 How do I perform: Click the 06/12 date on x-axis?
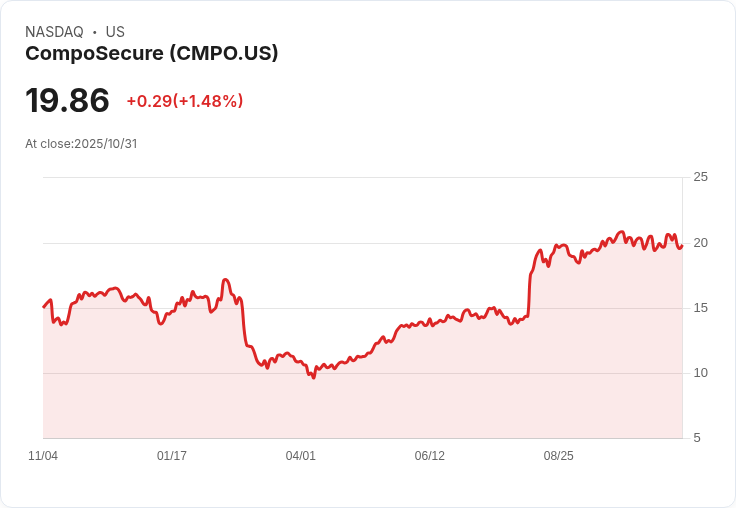[x=429, y=456]
